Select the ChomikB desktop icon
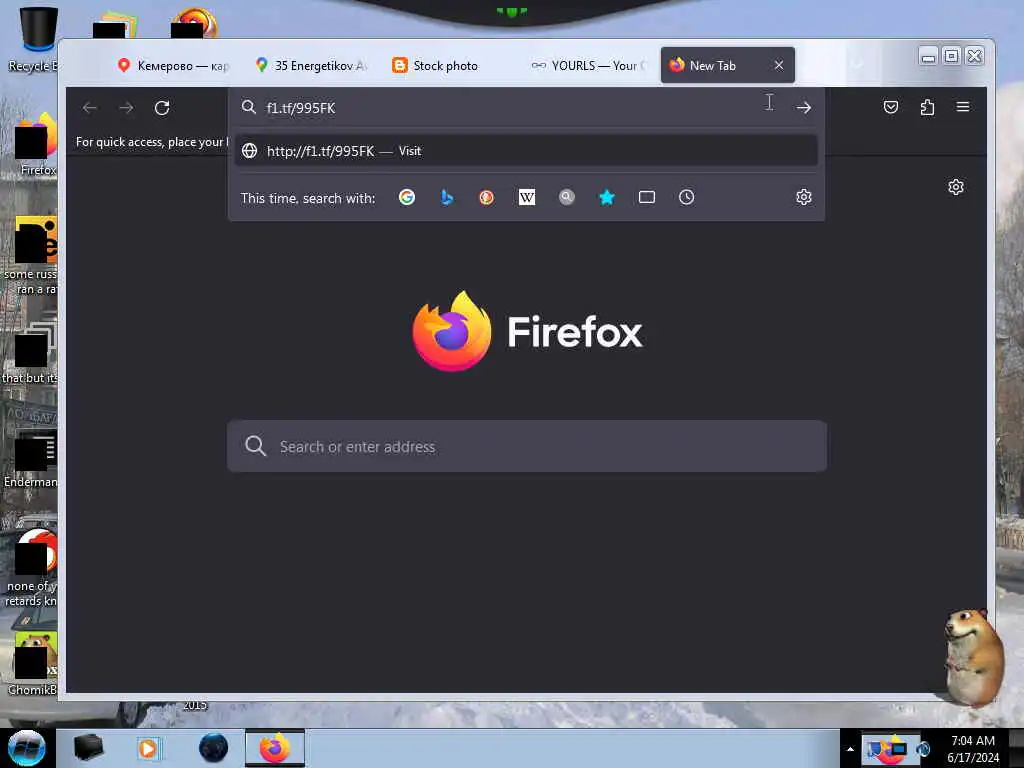Viewport: 1024px width, 768px height. [x=34, y=664]
